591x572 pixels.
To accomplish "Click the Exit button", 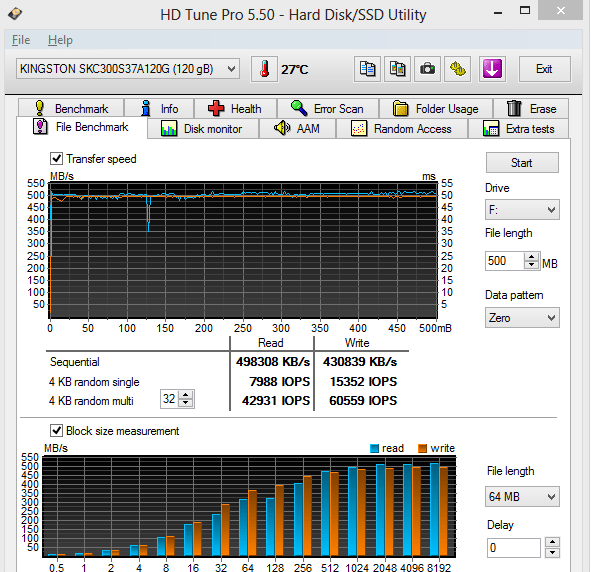I will tap(545, 69).
